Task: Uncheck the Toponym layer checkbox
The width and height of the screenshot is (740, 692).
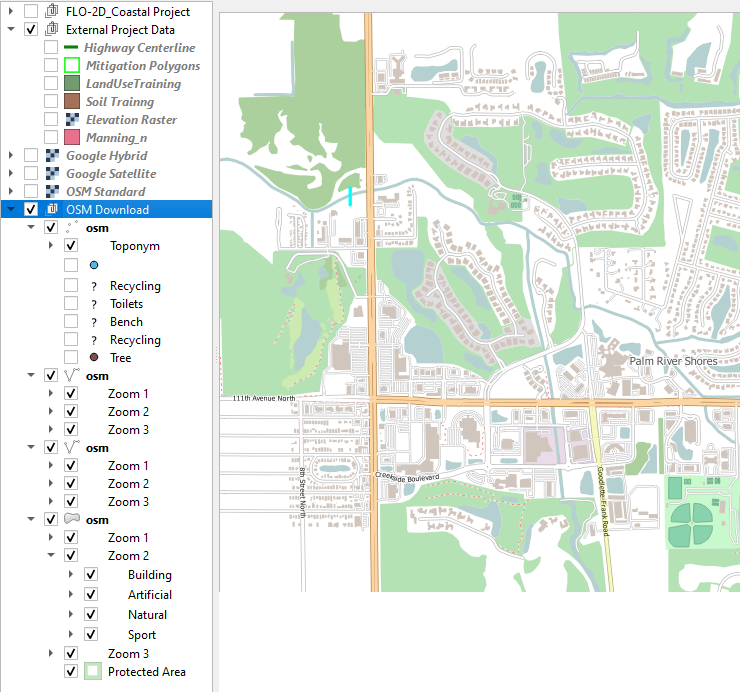Action: pyautogui.click(x=71, y=246)
